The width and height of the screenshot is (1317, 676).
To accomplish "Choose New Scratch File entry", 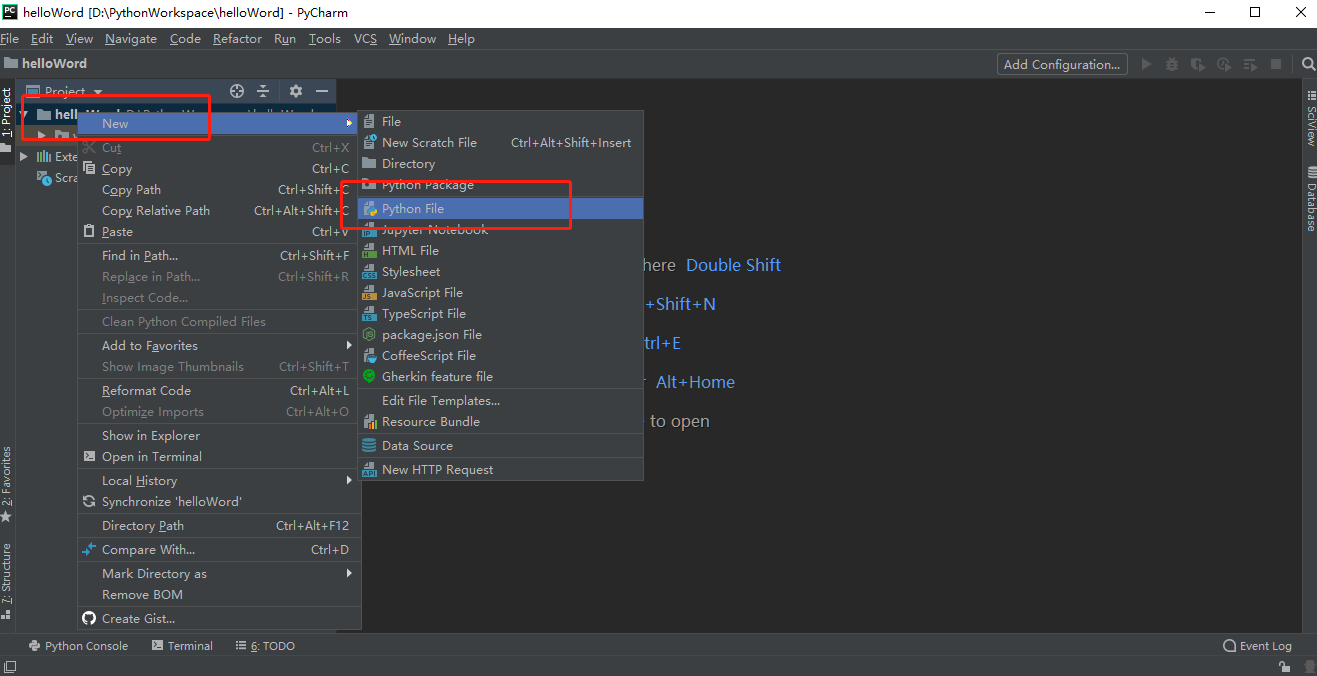I will click(x=501, y=142).
